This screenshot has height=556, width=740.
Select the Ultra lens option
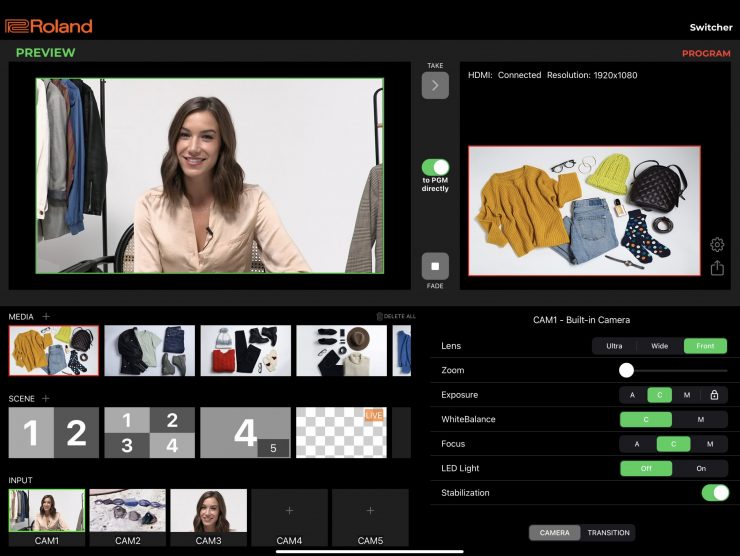pyautogui.click(x=614, y=347)
